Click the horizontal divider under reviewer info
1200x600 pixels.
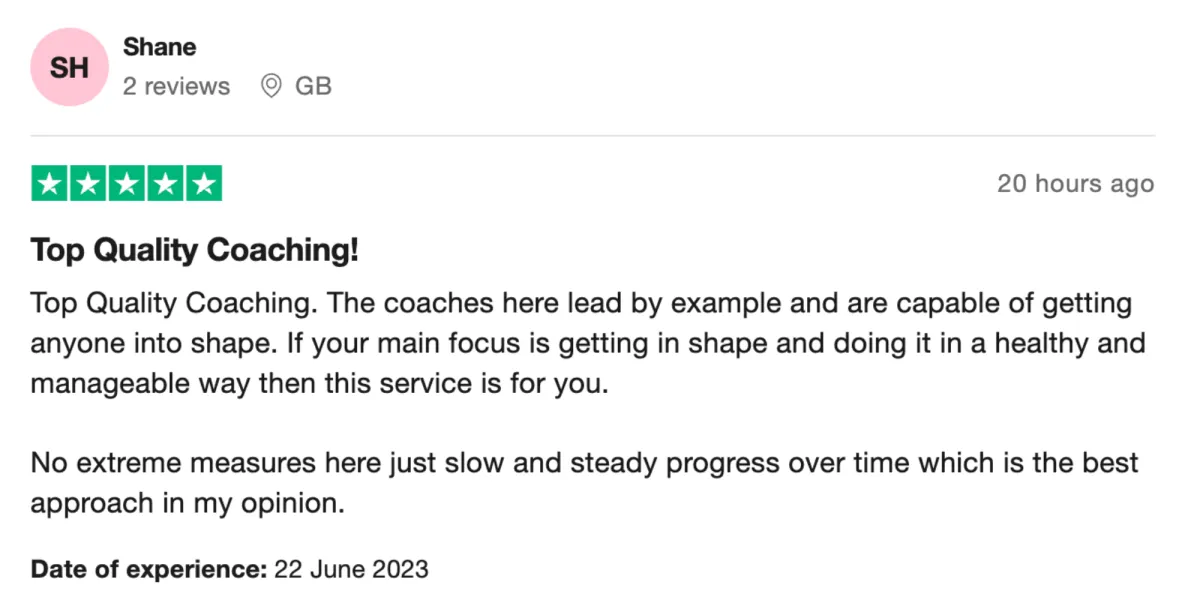tap(593, 135)
